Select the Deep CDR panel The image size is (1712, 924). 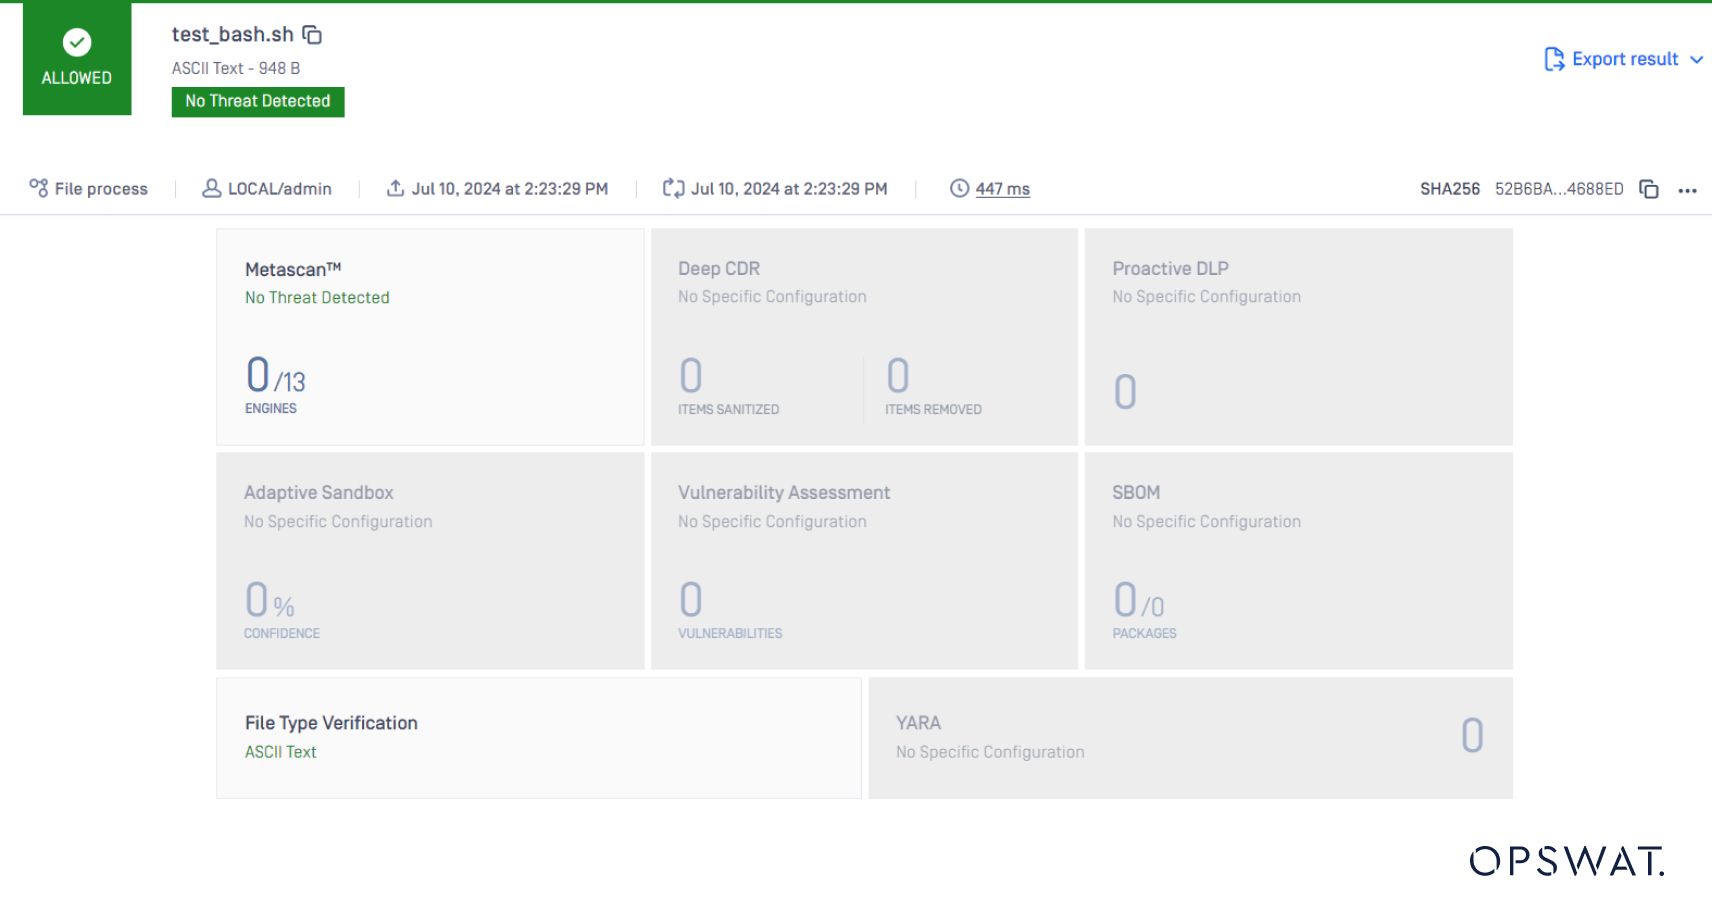[864, 337]
